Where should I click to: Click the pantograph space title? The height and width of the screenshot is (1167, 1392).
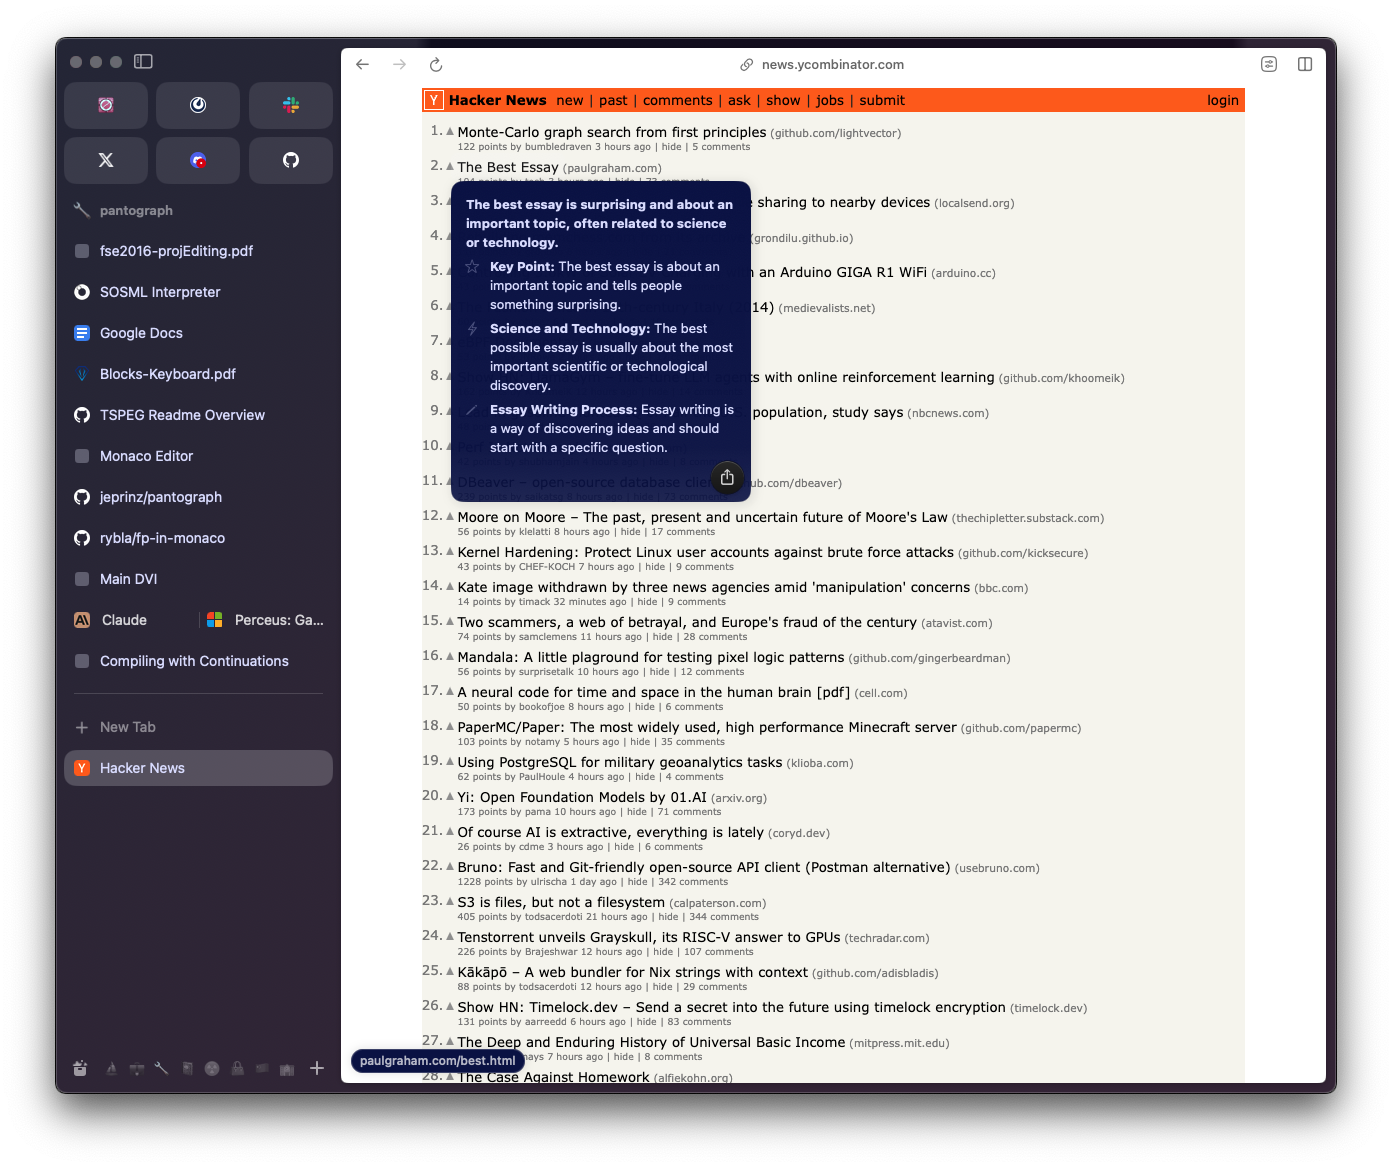coord(136,210)
